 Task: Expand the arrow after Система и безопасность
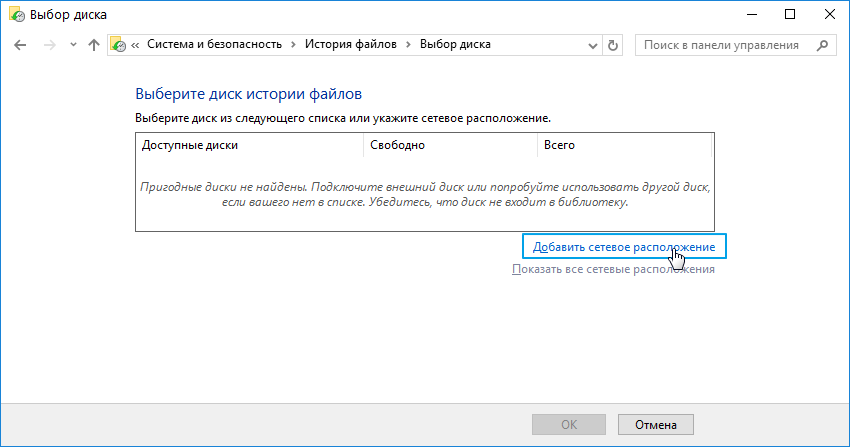point(293,45)
